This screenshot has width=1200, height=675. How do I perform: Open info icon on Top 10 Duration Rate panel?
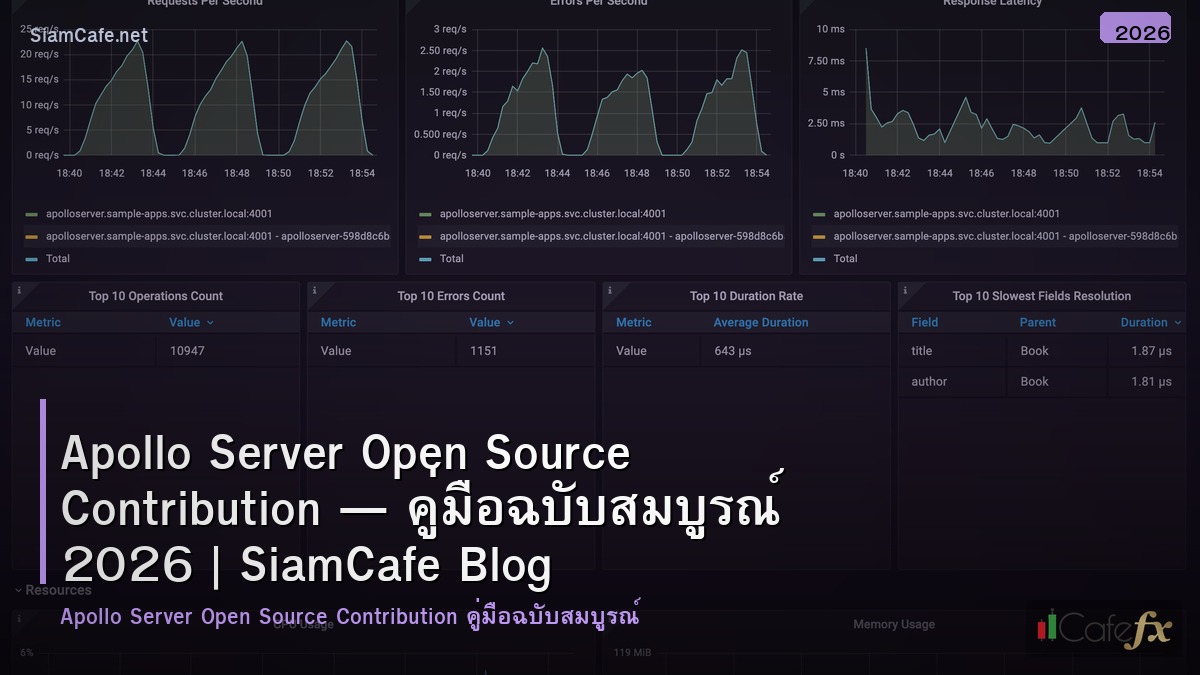610,289
